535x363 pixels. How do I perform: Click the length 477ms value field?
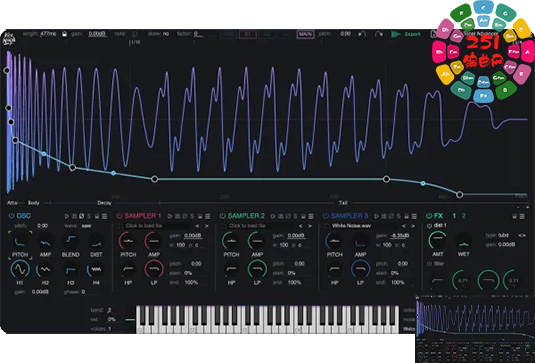click(48, 34)
